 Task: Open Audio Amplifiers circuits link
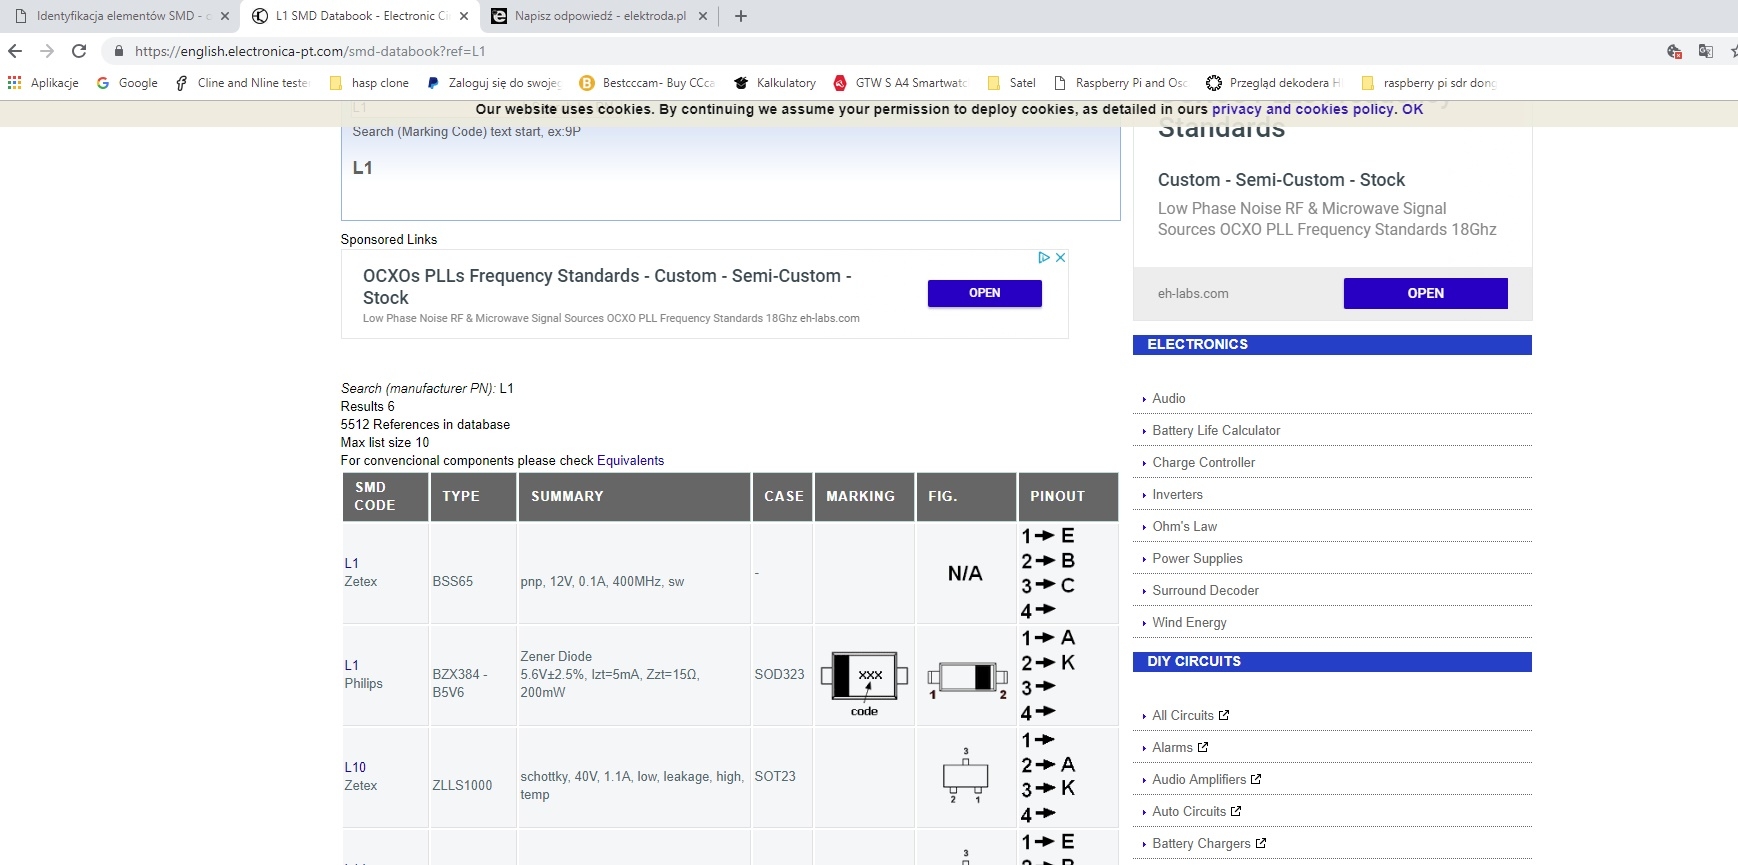coord(1206,779)
